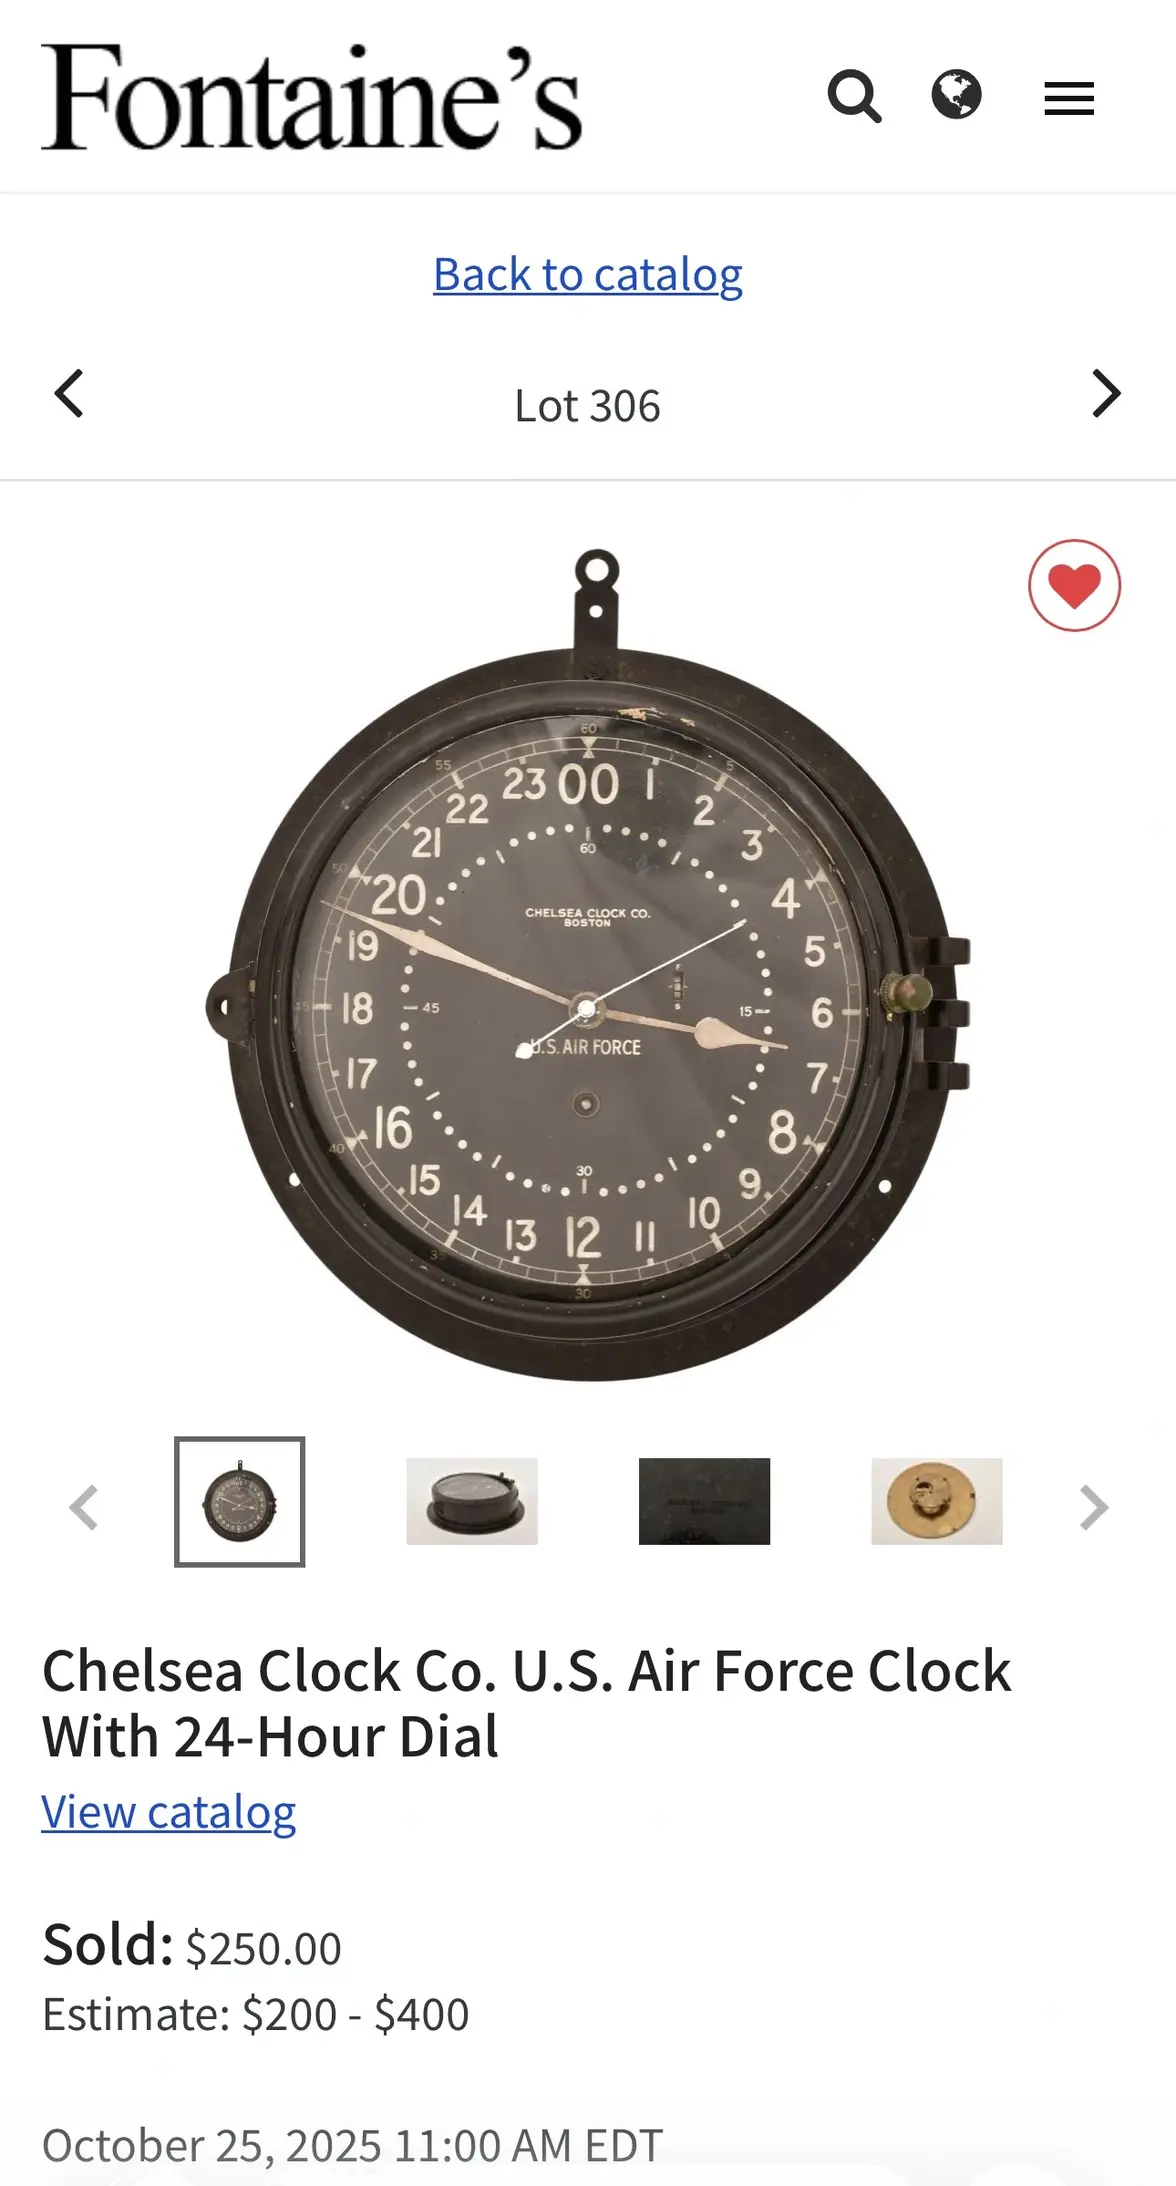Open the globe language selector
Image resolution: width=1176 pixels, height=2186 pixels.
click(x=956, y=95)
